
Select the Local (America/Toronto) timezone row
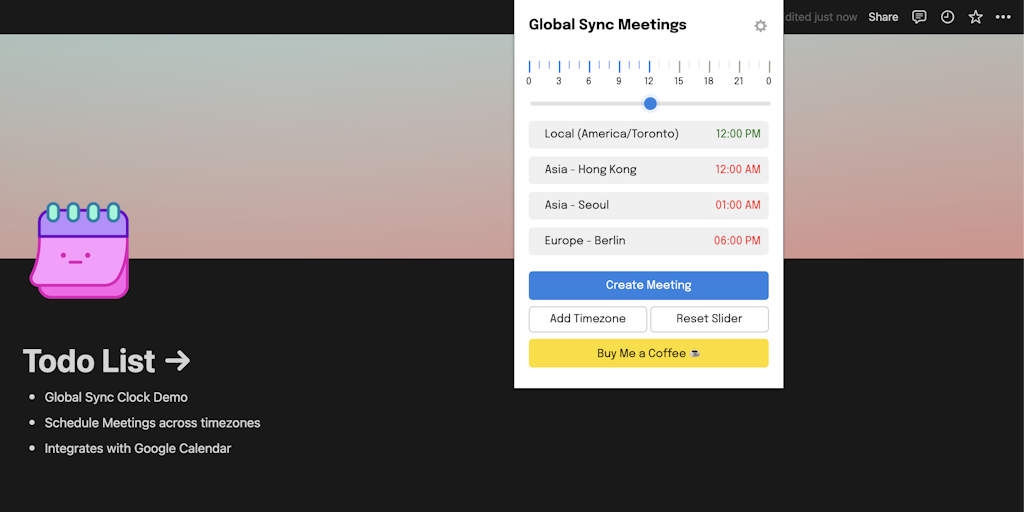tap(648, 134)
